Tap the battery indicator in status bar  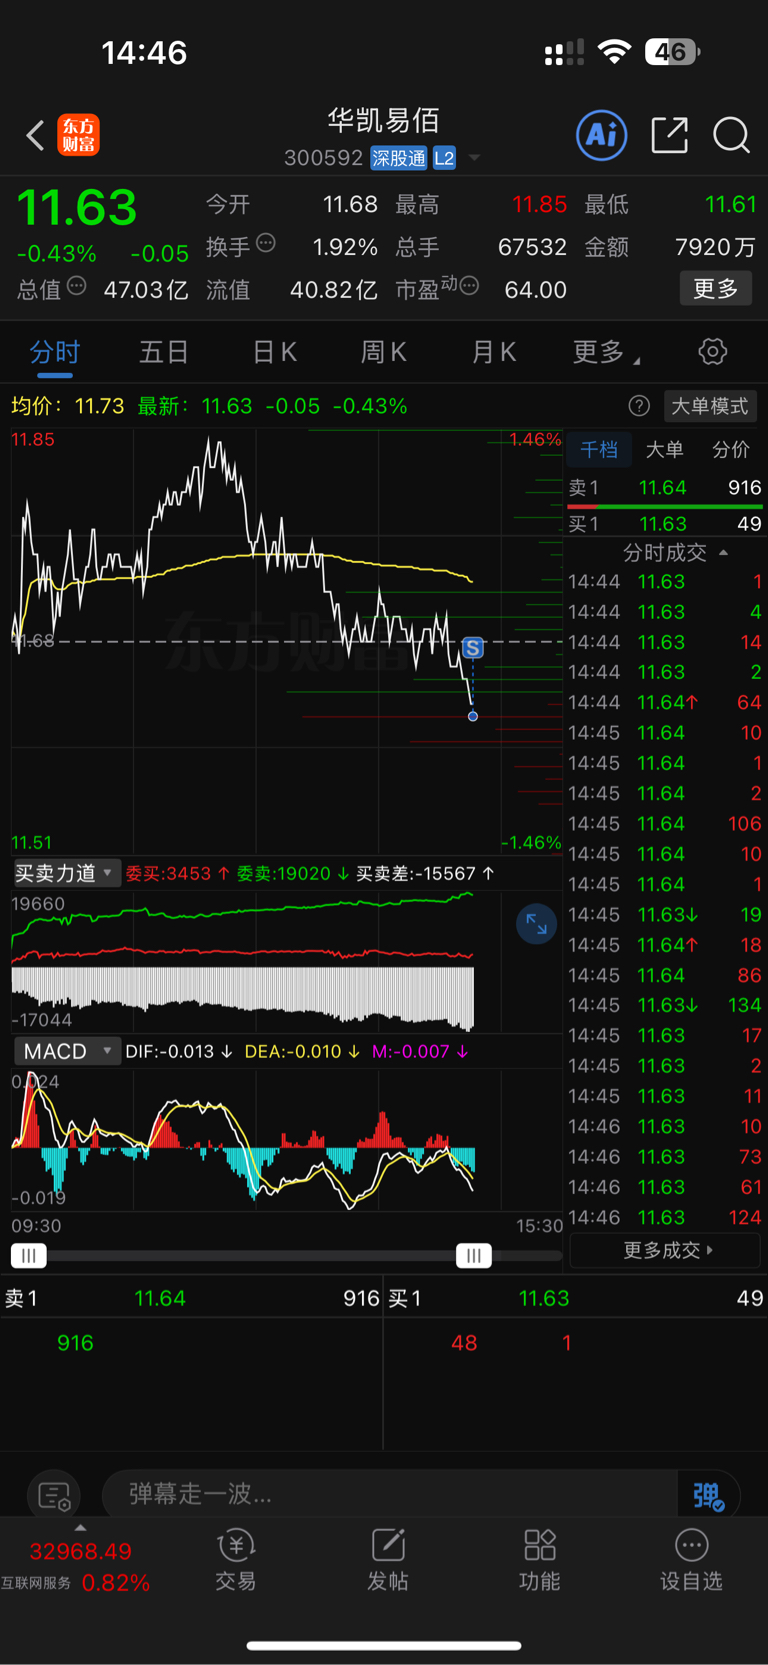(672, 52)
